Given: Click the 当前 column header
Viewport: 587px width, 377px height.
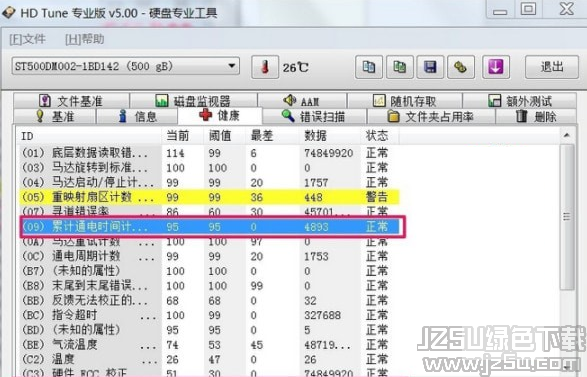Looking at the screenshot, I should click(183, 136).
